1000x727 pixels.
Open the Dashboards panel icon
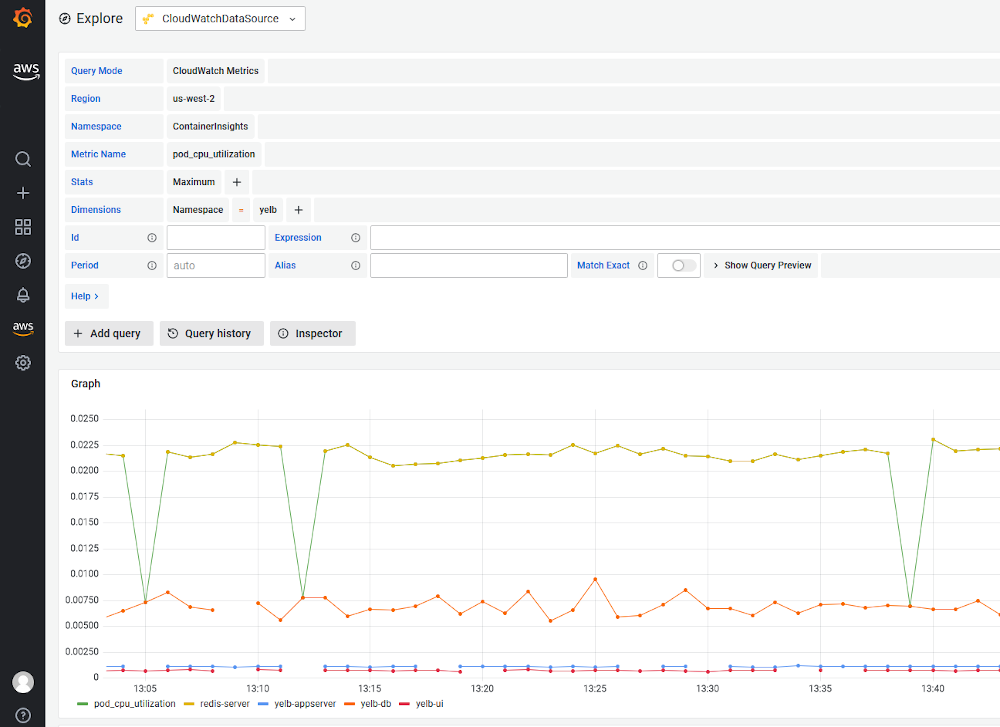pos(22,227)
